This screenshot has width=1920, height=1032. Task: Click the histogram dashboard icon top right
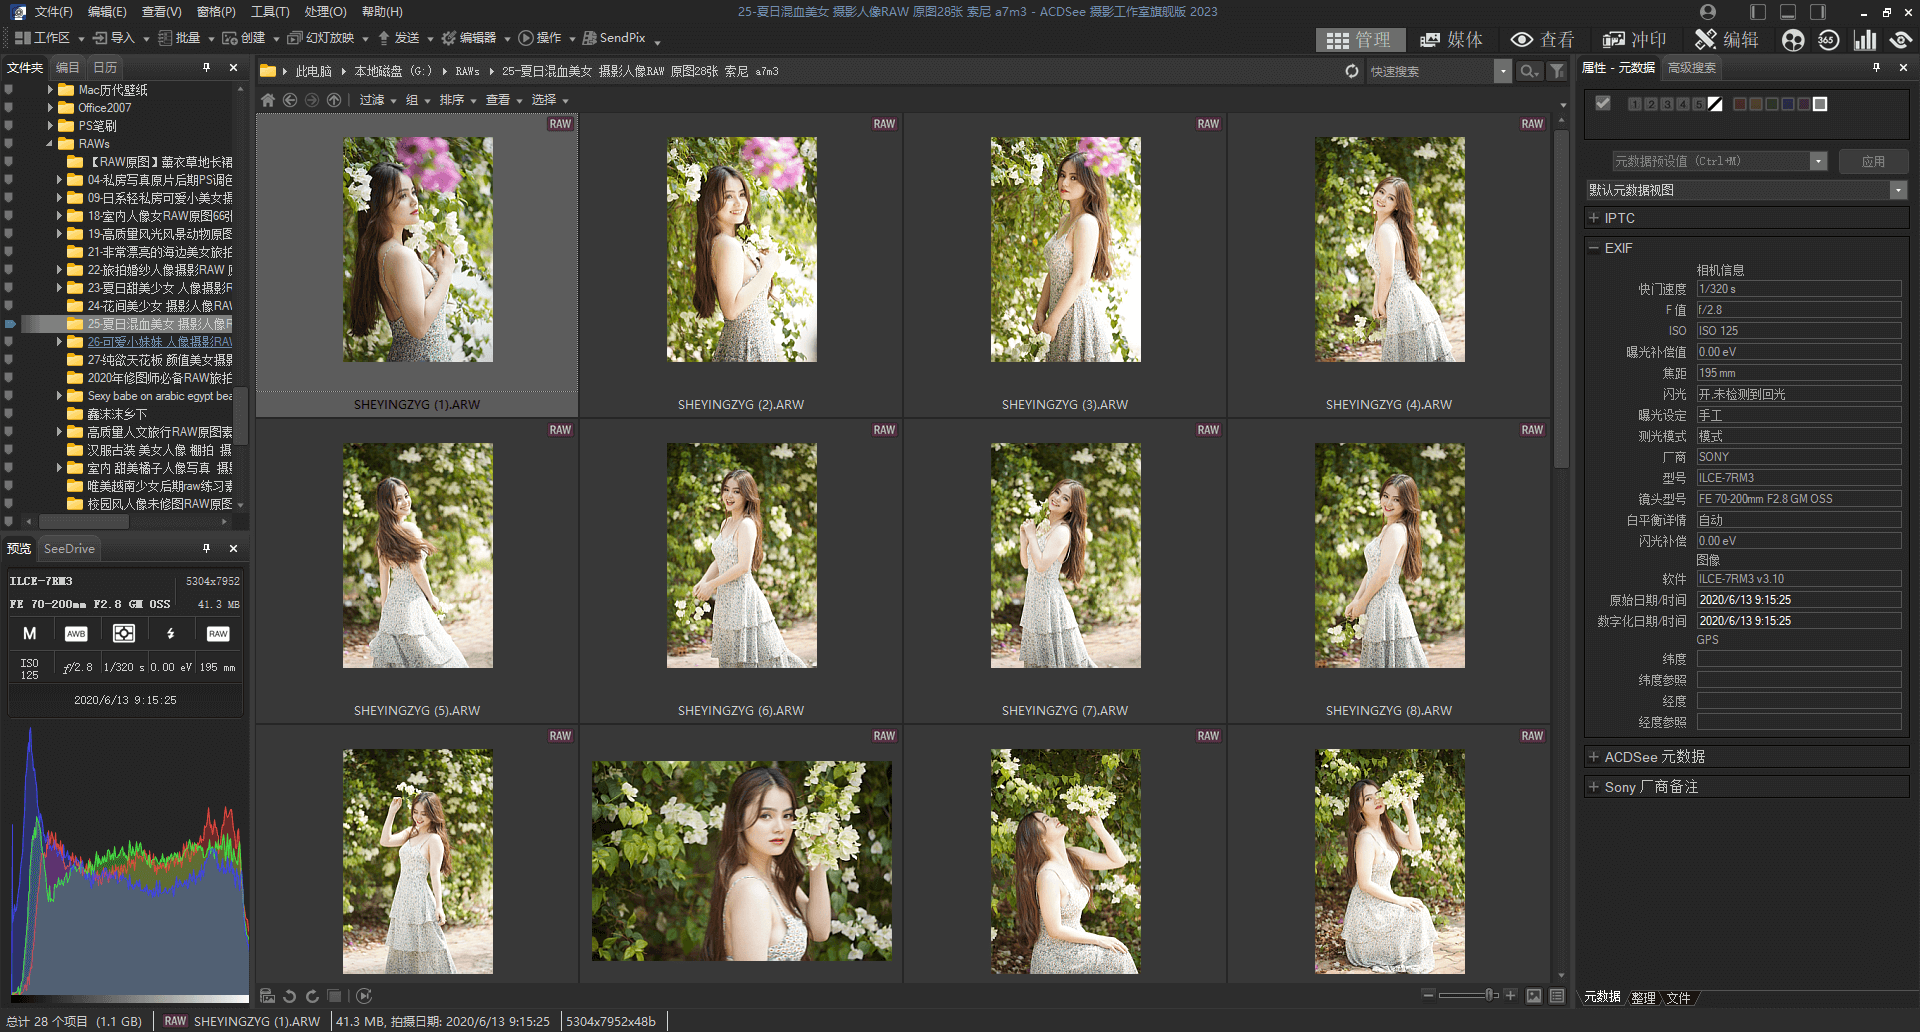1866,40
